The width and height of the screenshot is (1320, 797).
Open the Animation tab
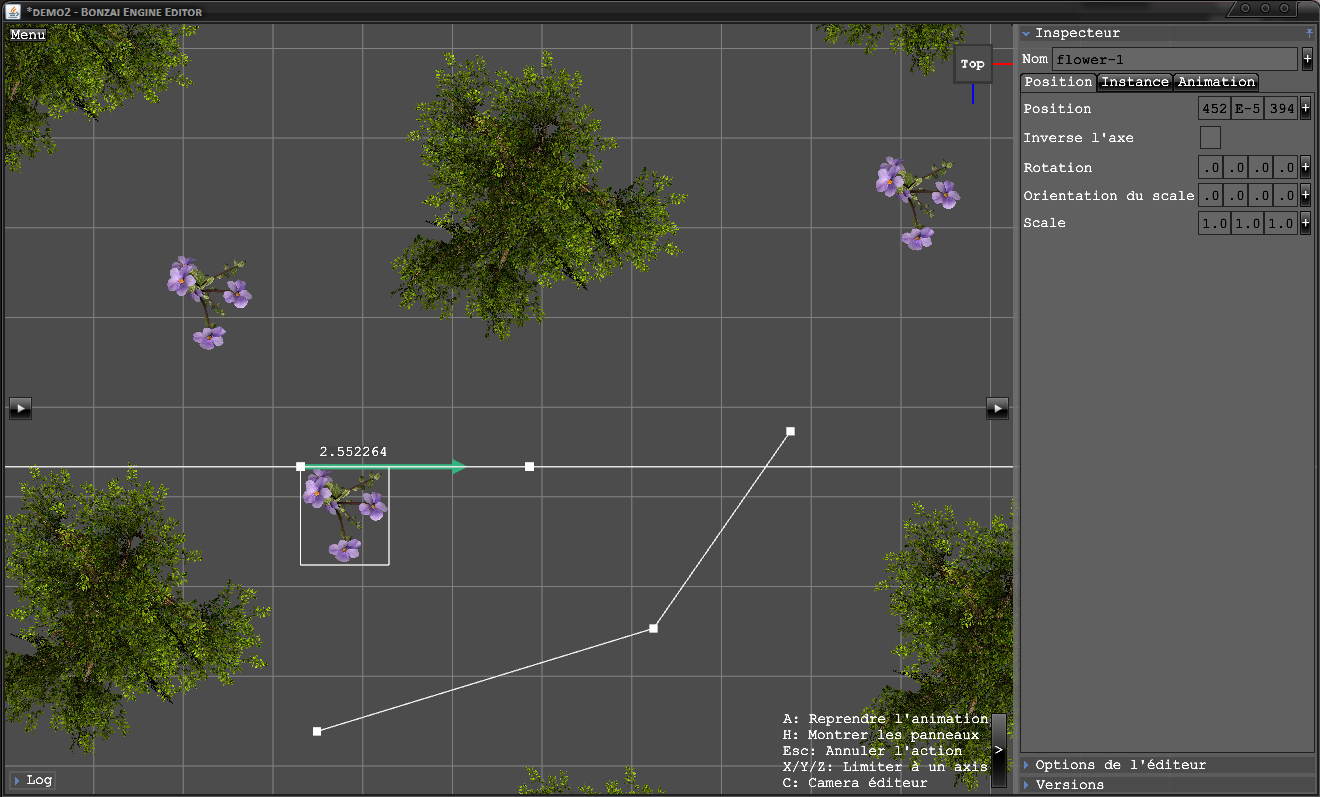coord(1216,82)
